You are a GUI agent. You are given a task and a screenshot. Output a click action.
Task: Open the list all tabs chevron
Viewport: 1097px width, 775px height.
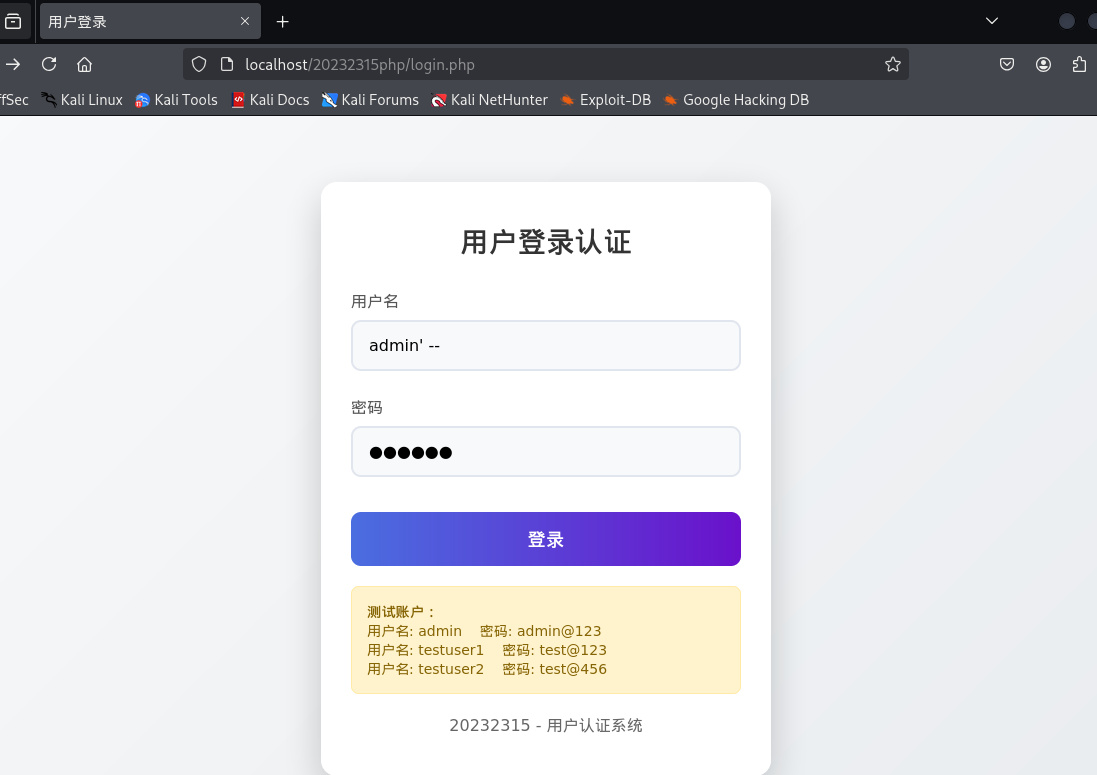click(991, 21)
